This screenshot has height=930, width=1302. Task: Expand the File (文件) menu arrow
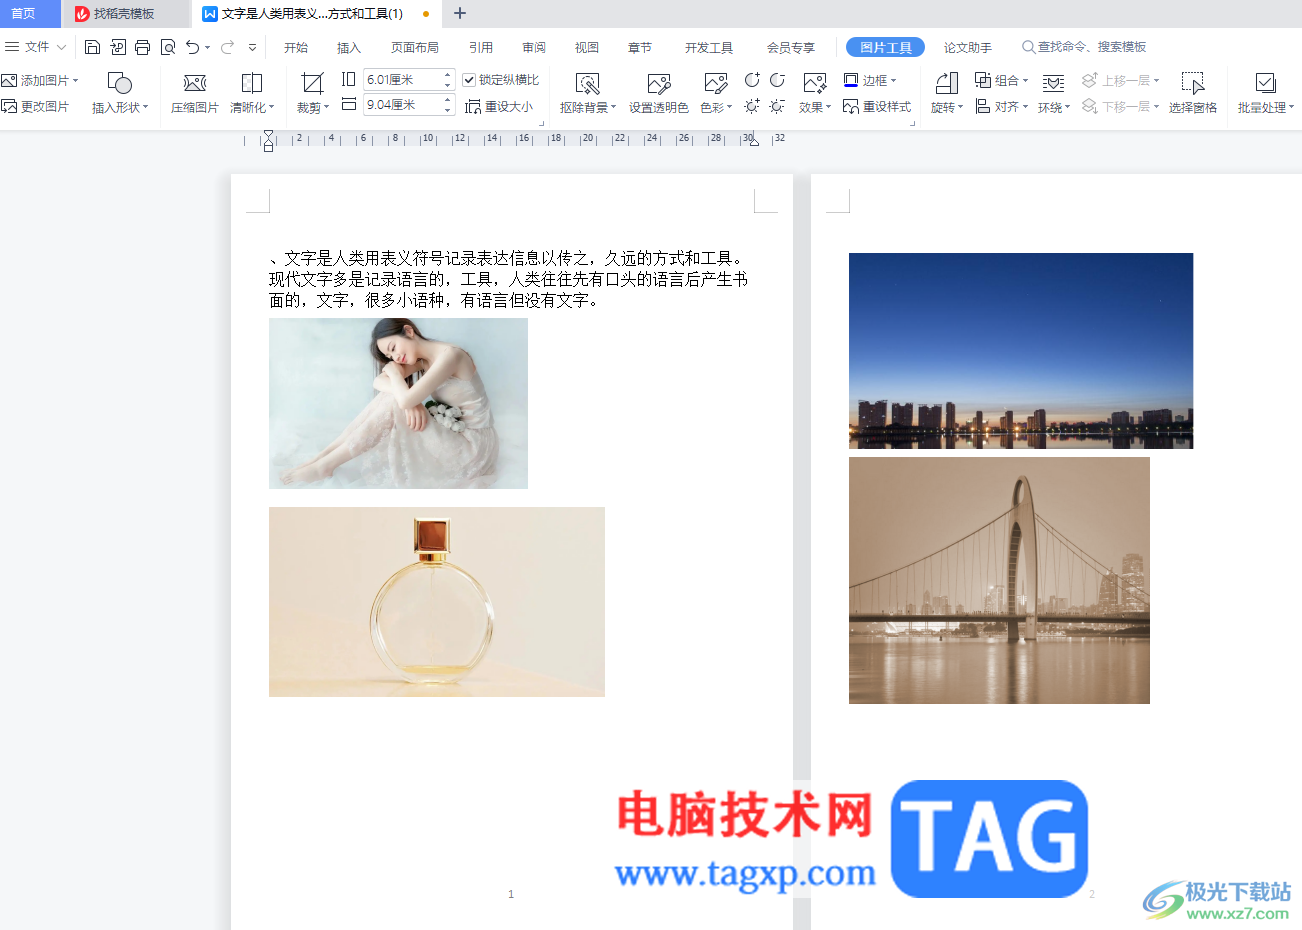pos(61,47)
